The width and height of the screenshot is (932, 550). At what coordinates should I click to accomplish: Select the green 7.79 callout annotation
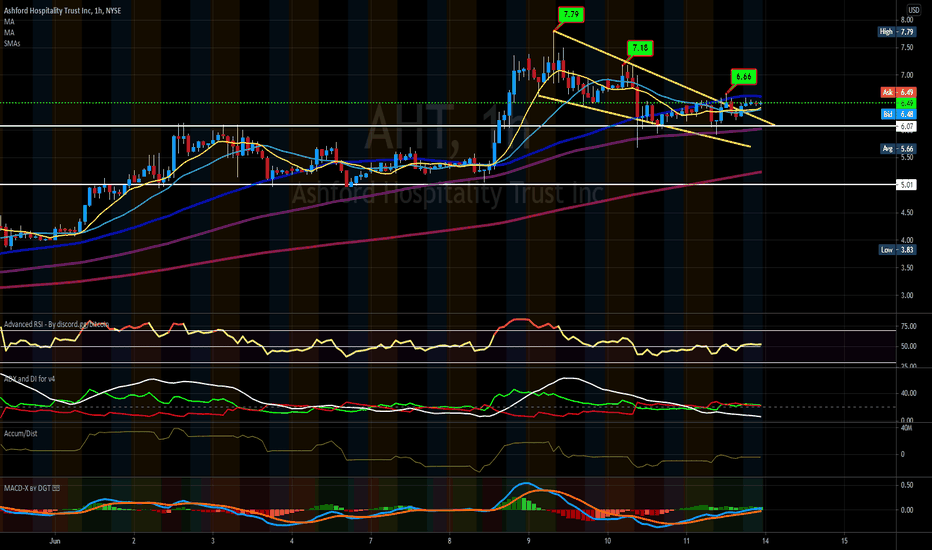pos(571,14)
